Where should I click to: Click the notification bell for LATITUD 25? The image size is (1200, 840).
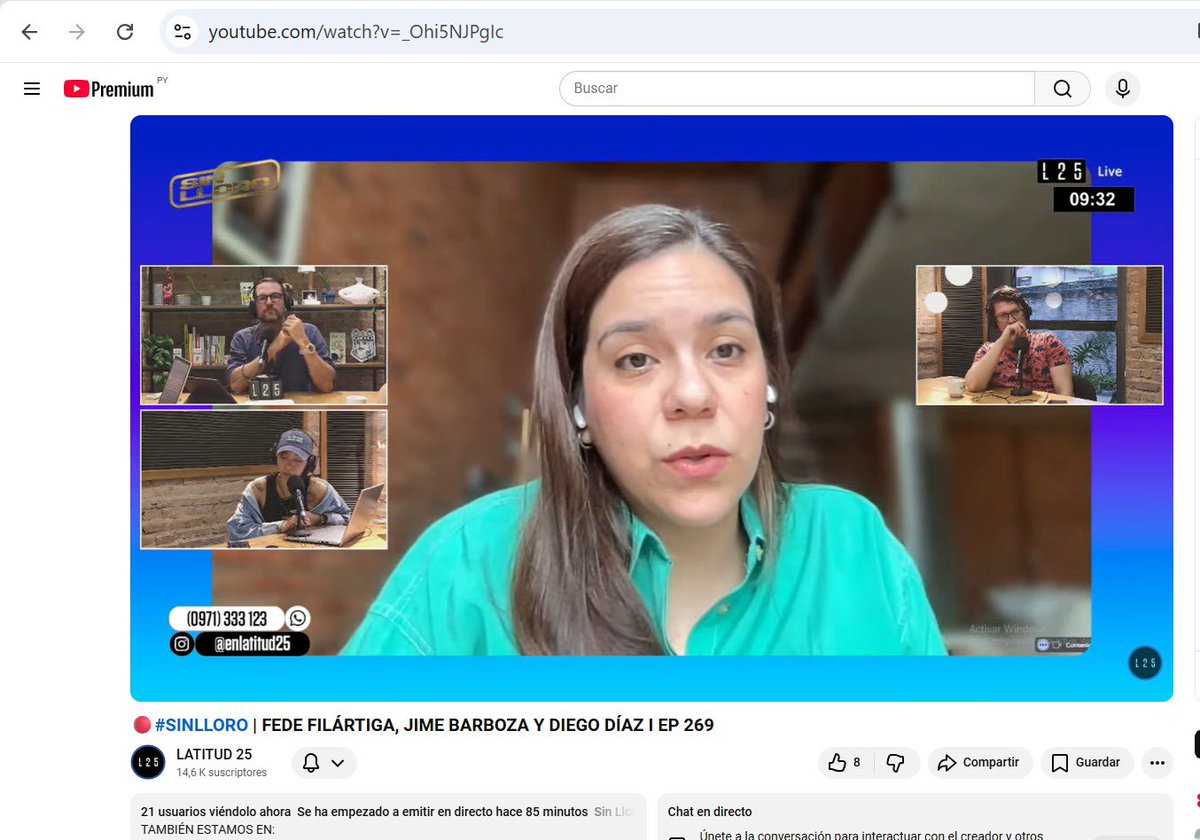point(309,762)
